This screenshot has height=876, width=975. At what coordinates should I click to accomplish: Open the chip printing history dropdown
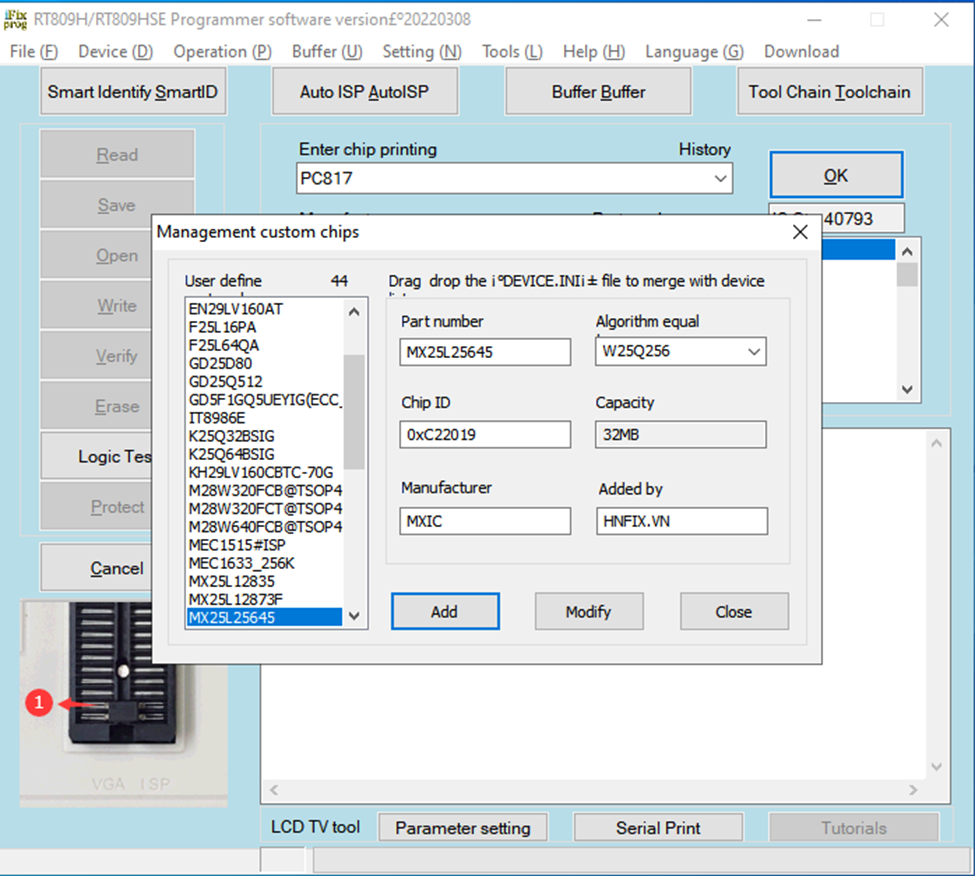(720, 179)
